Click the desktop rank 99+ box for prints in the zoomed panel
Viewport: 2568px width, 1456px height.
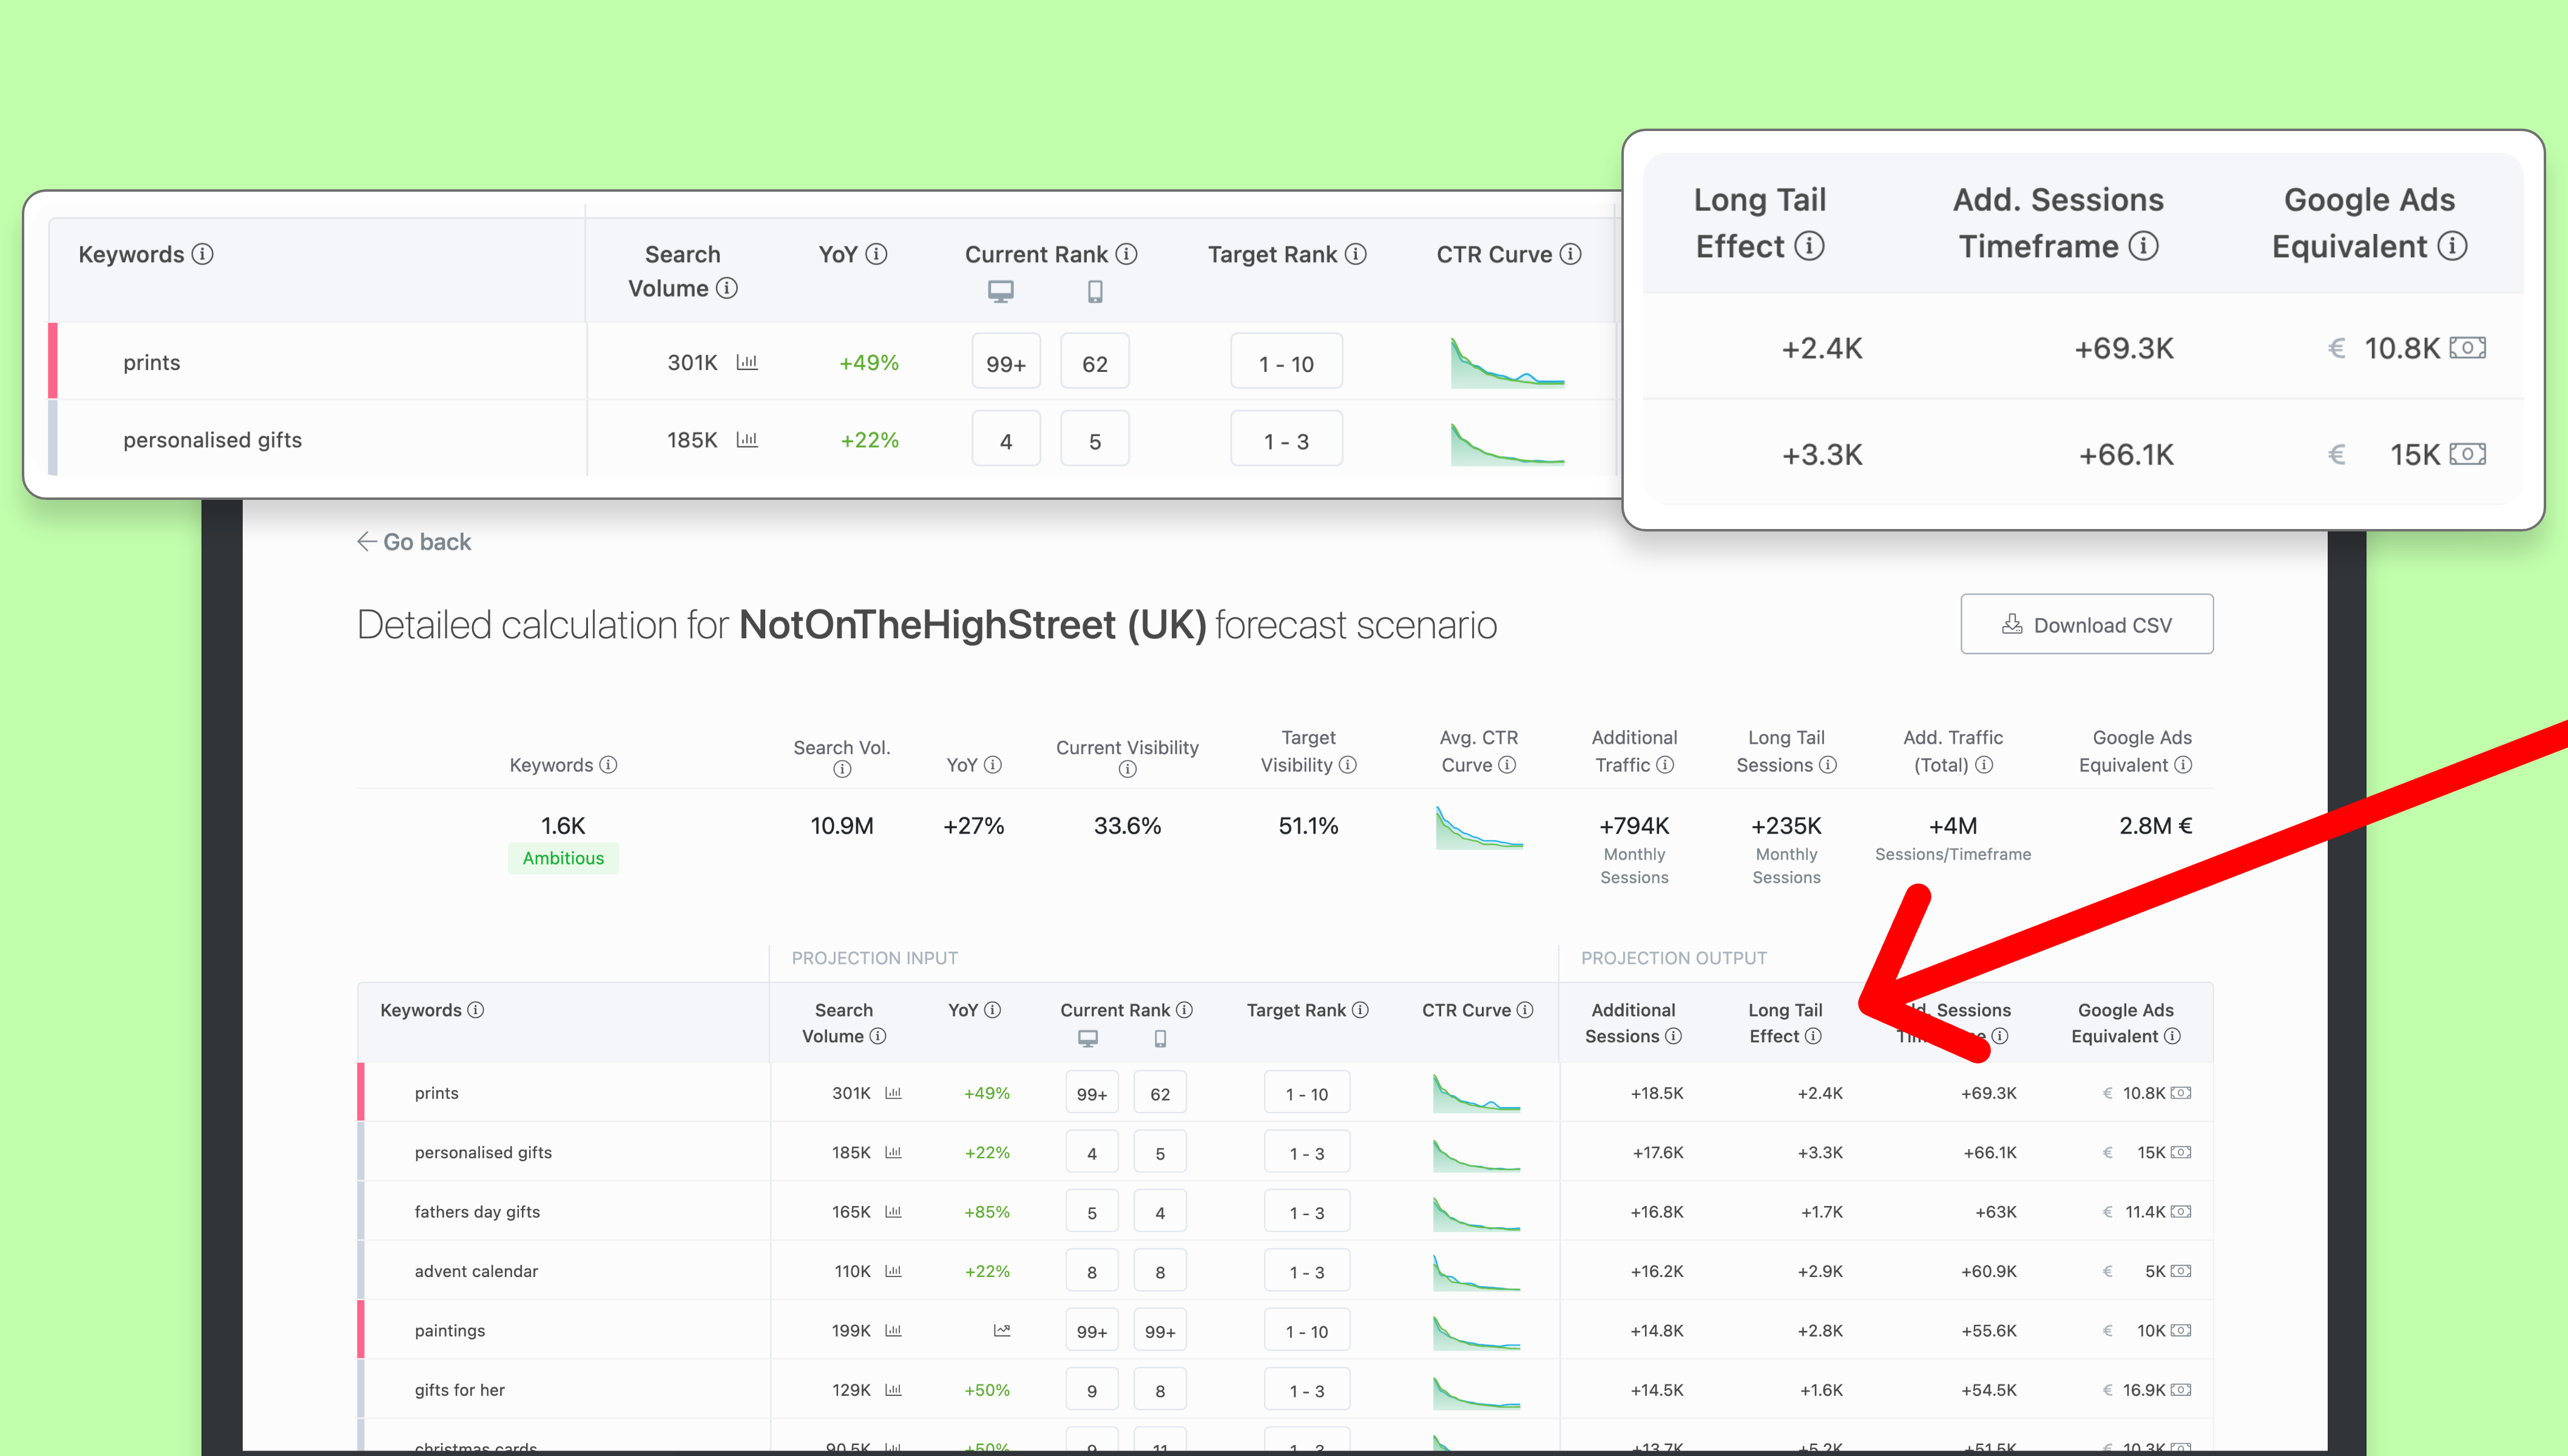click(x=1006, y=361)
